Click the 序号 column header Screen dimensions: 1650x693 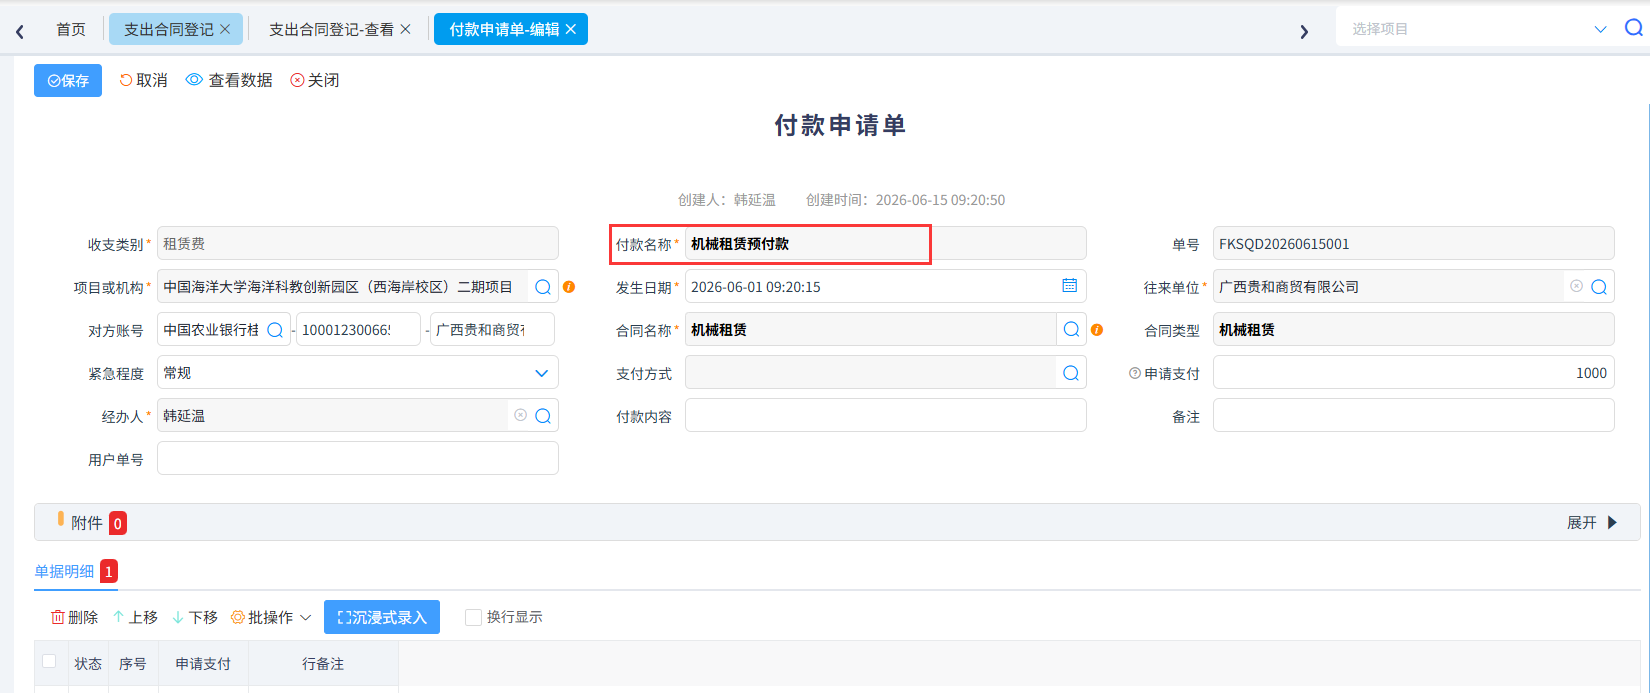[x=133, y=664]
